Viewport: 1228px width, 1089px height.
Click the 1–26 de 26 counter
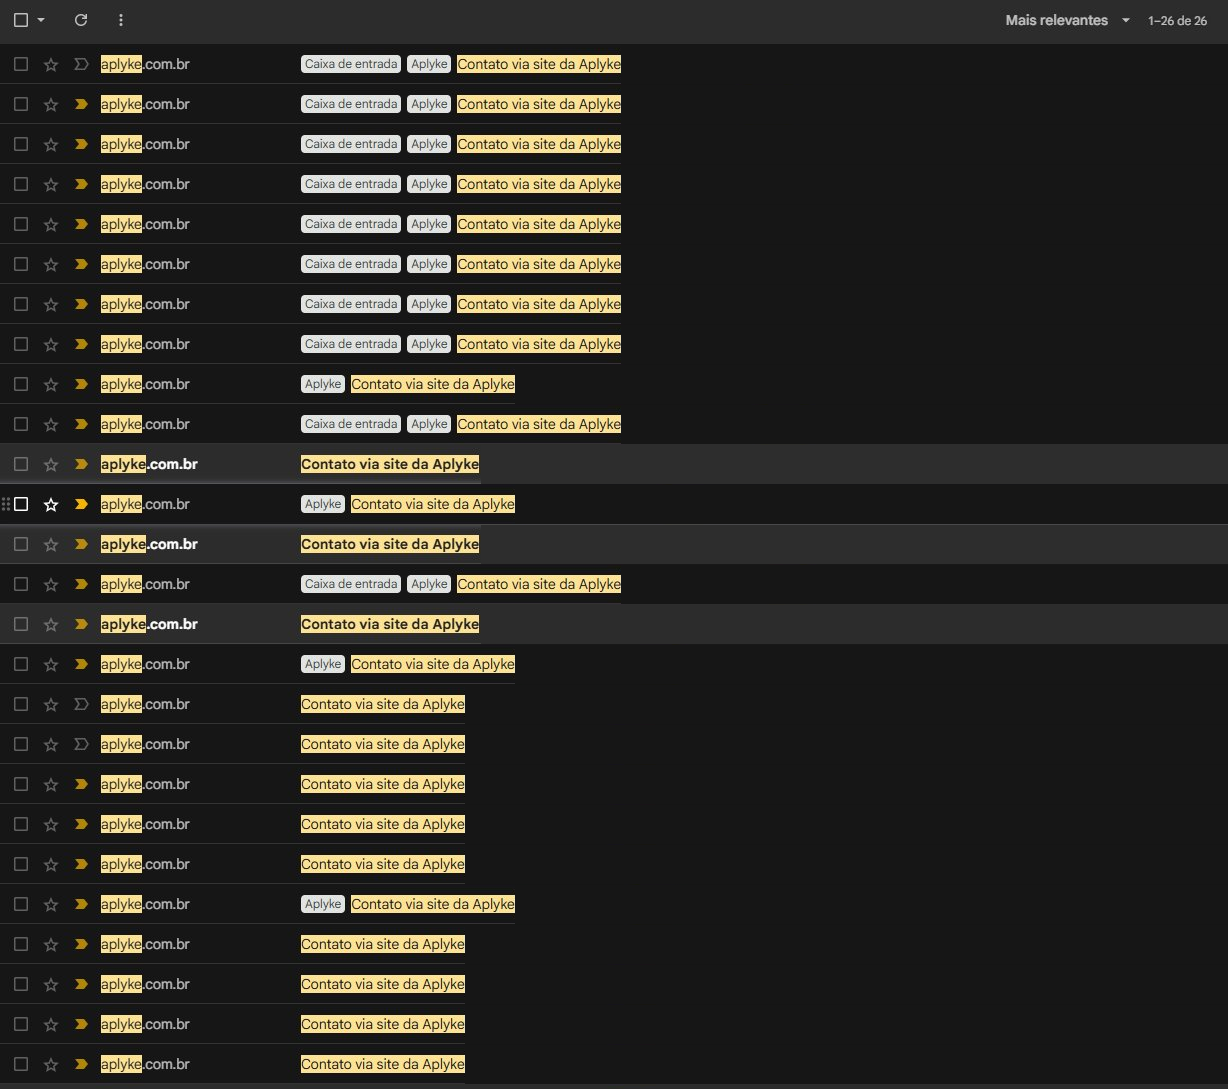pyautogui.click(x=1177, y=20)
